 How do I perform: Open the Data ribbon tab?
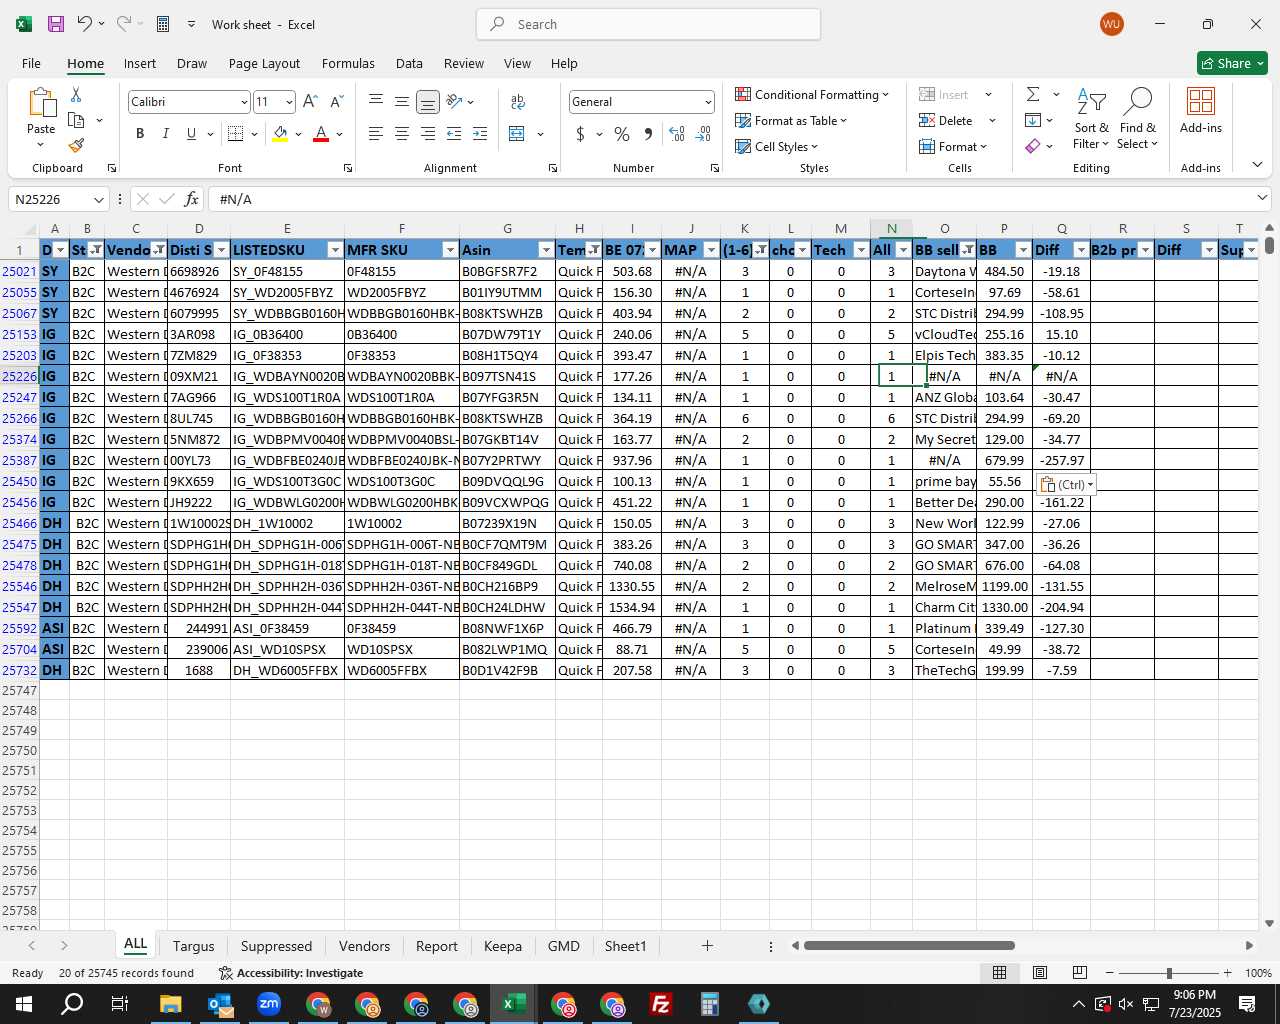(x=409, y=63)
